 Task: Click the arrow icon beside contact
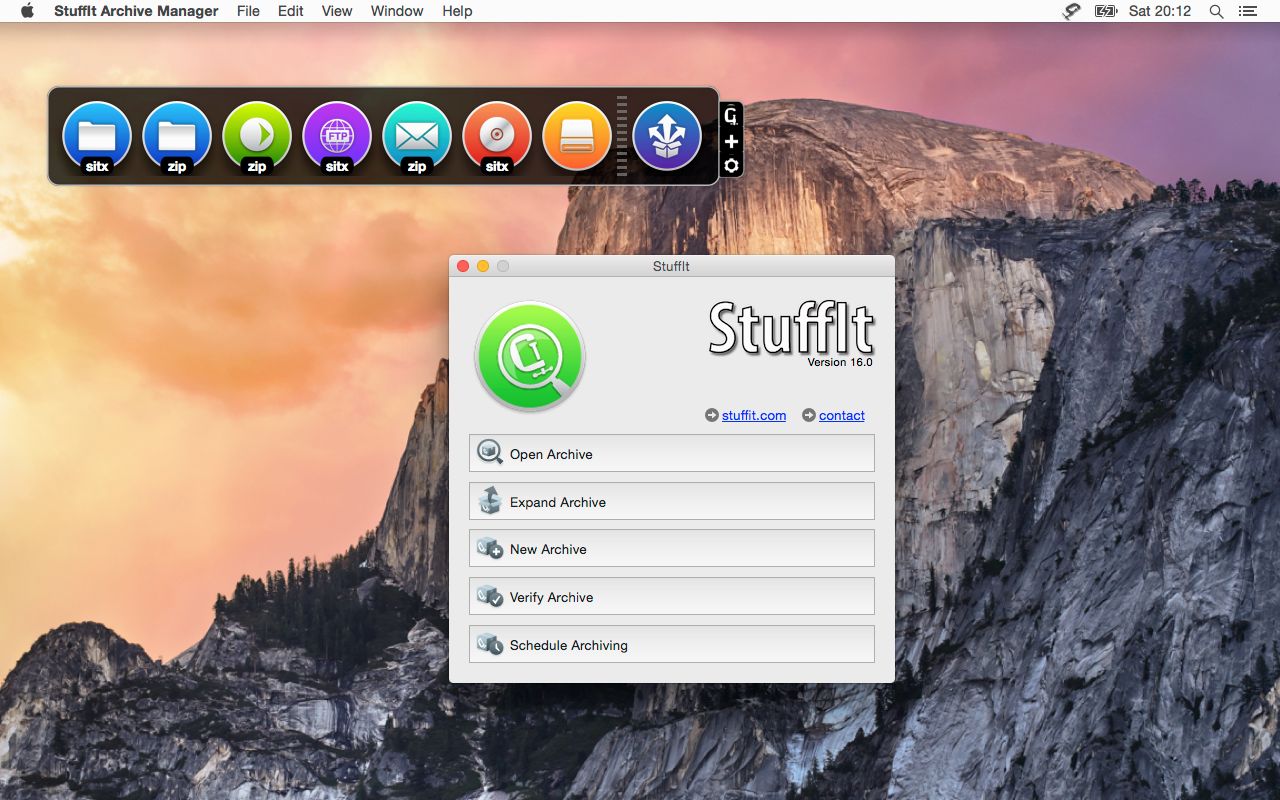(x=809, y=415)
